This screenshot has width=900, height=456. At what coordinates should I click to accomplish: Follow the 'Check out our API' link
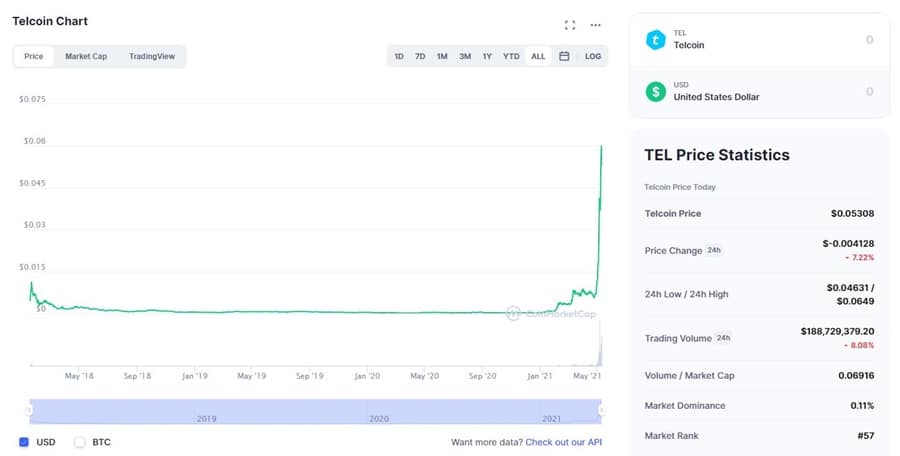[x=564, y=442]
